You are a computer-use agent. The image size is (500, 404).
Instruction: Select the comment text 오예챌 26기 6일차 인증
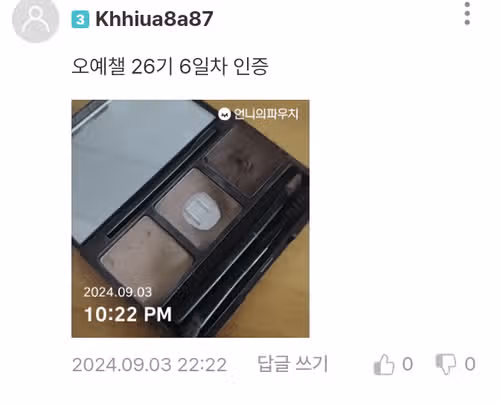pos(170,66)
